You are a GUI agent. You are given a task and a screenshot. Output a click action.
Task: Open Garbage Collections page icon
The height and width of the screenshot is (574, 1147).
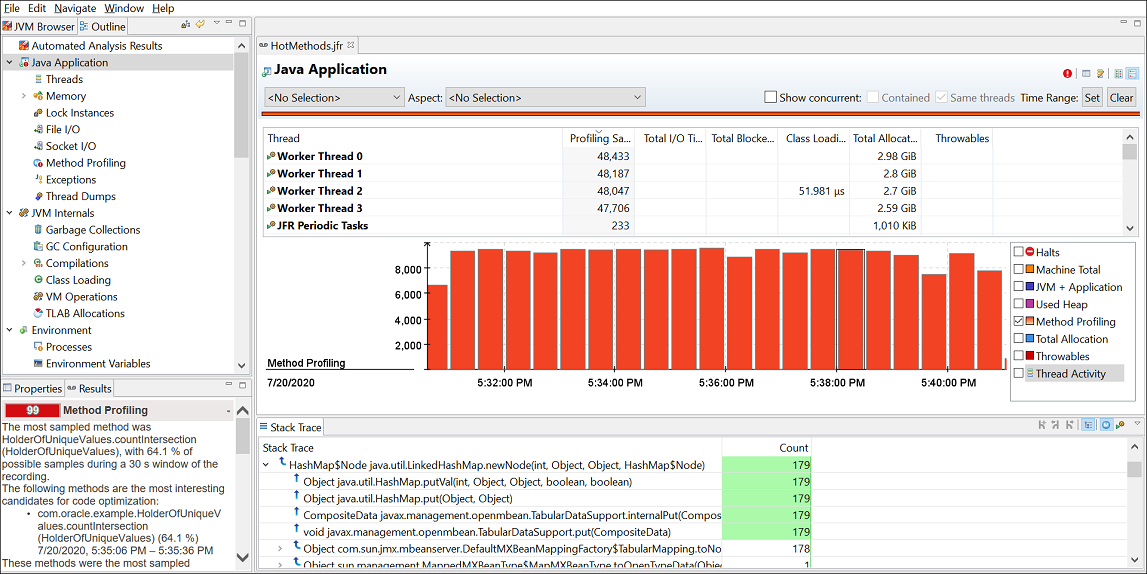coord(38,230)
